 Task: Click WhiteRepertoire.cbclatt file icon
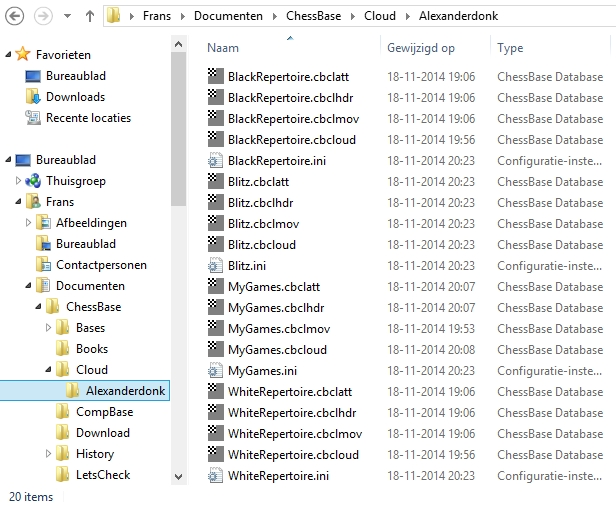click(215, 392)
